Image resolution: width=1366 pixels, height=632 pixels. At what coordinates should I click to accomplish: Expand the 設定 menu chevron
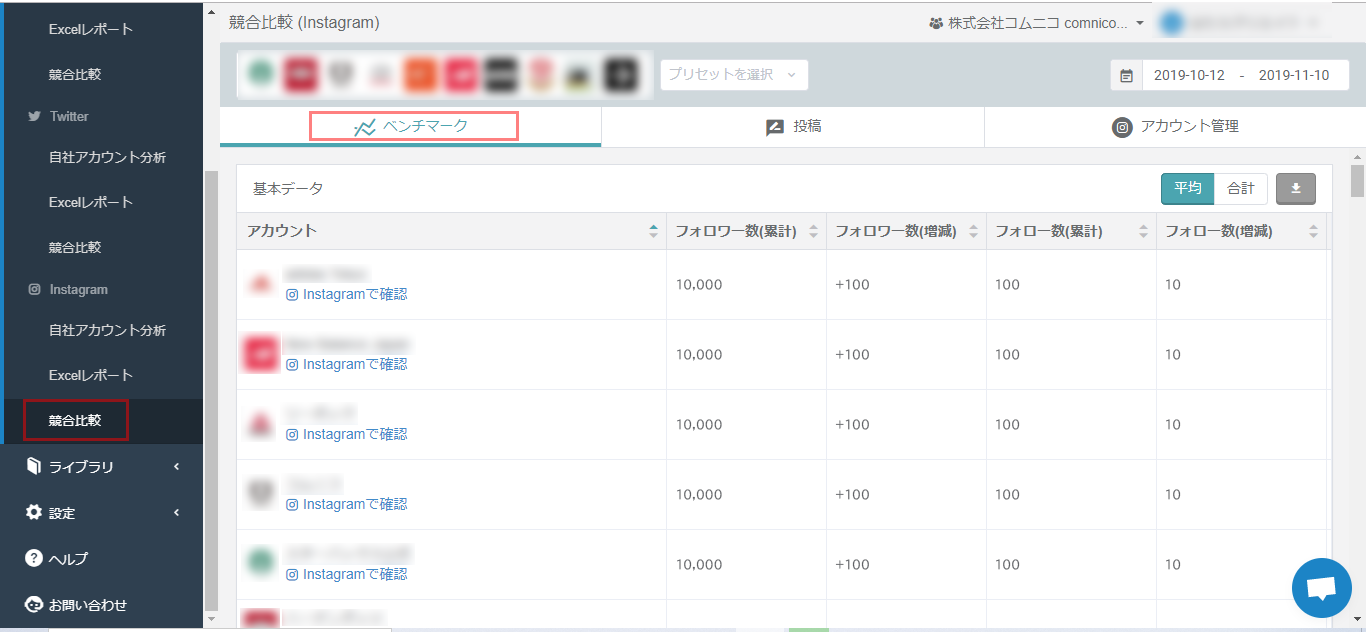[176, 512]
